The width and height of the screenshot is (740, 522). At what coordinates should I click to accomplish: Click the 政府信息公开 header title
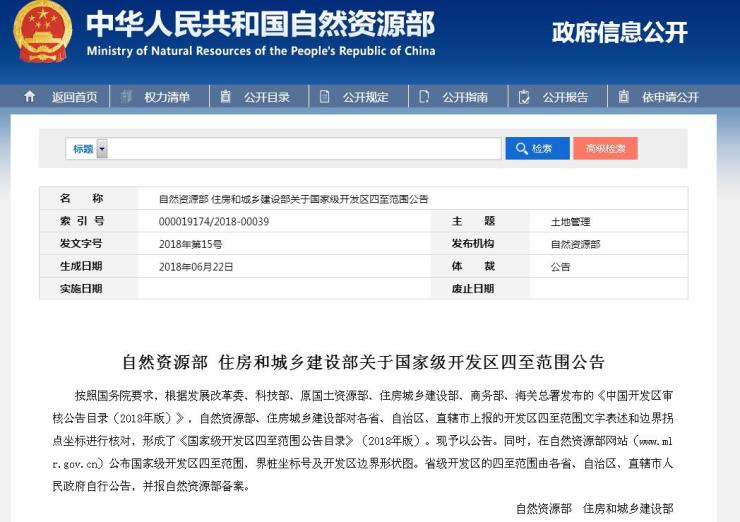click(620, 32)
